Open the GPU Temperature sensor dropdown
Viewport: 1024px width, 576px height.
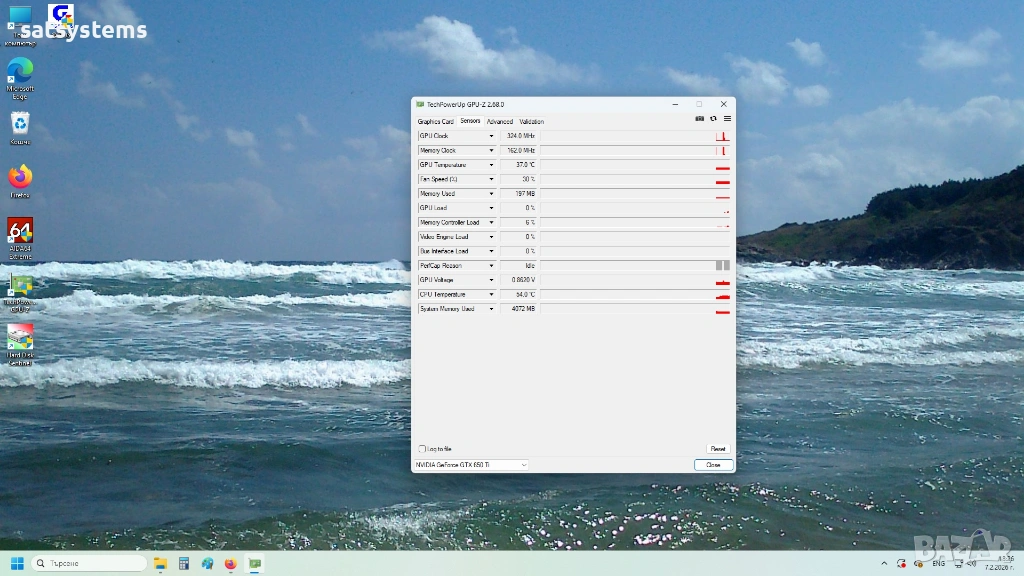(x=491, y=165)
